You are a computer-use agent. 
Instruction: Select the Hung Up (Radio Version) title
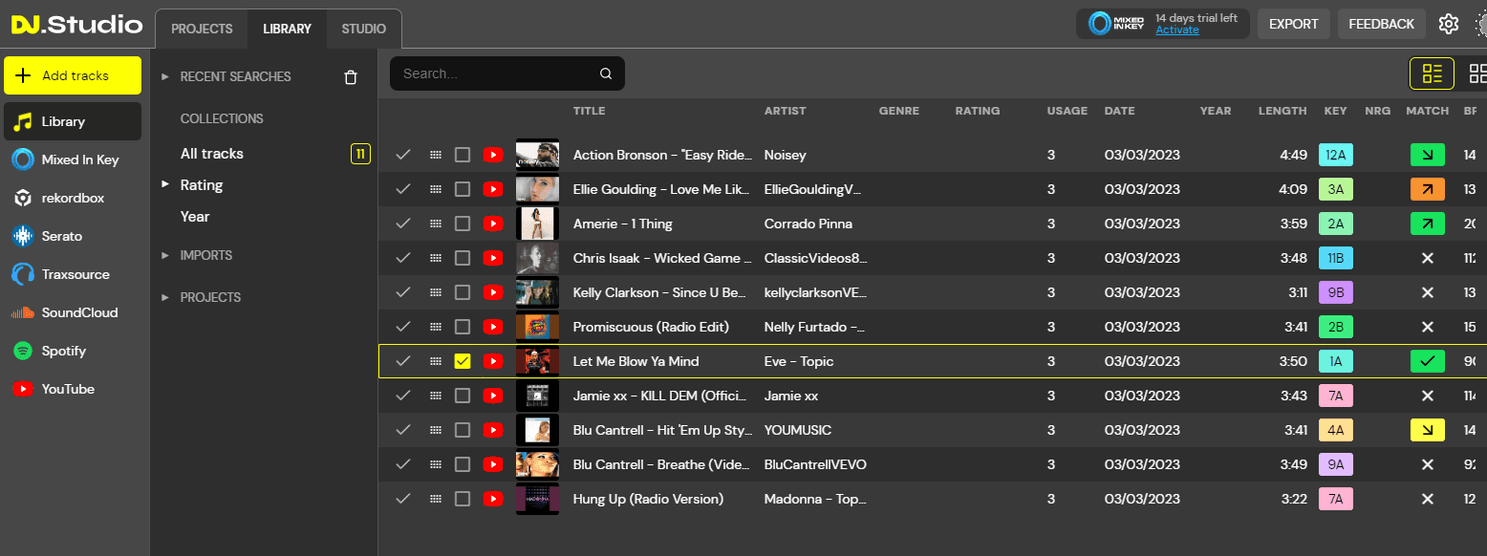coord(648,498)
